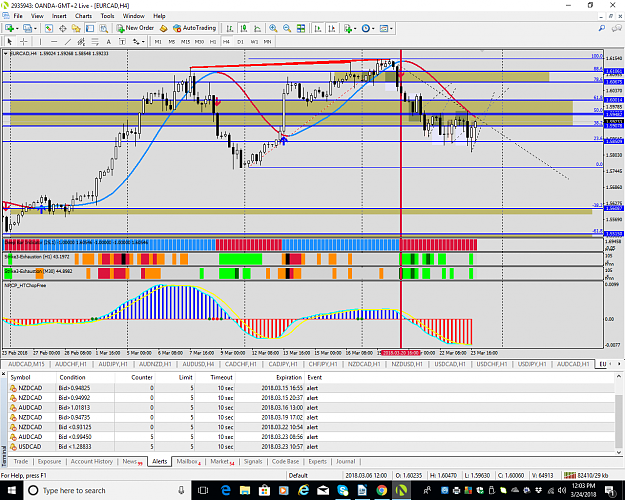Open the Market Watch panel icon
625x500 pixels.
tap(49, 28)
